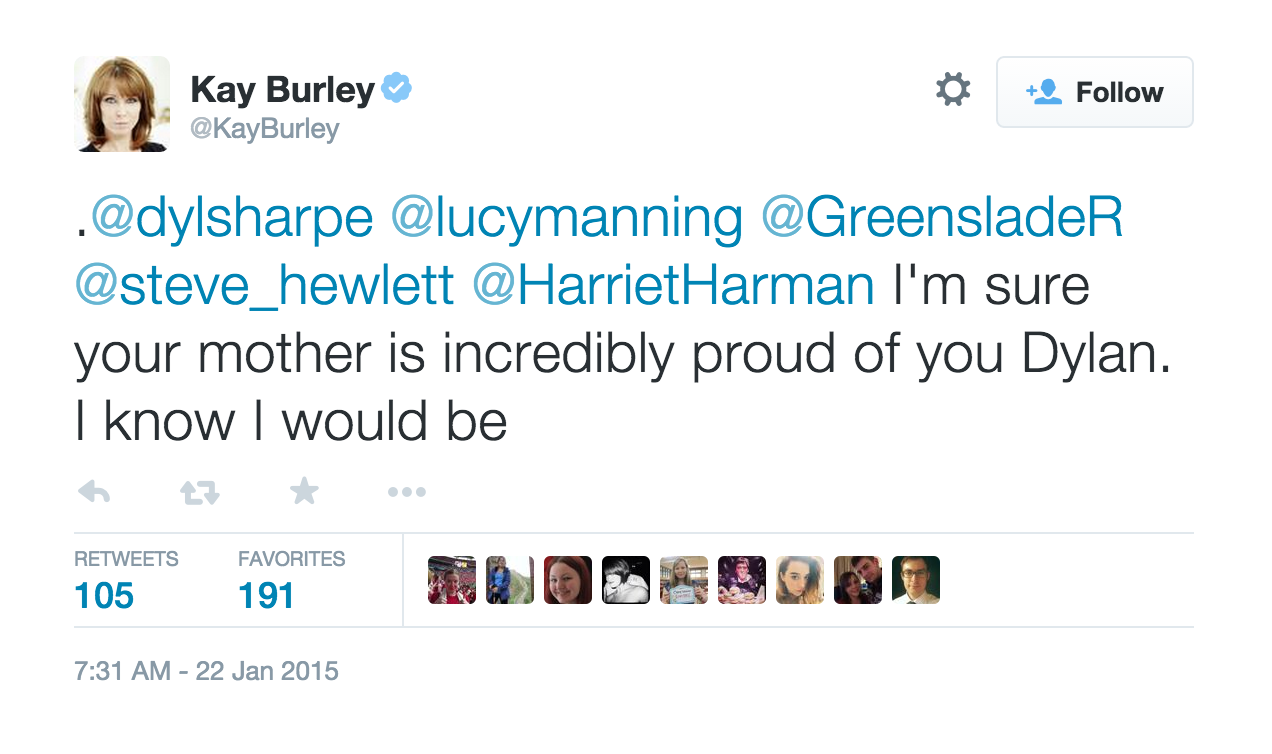The width and height of the screenshot is (1272, 754).
Task: Visit @lucymanning profile mention
Action: 566,220
